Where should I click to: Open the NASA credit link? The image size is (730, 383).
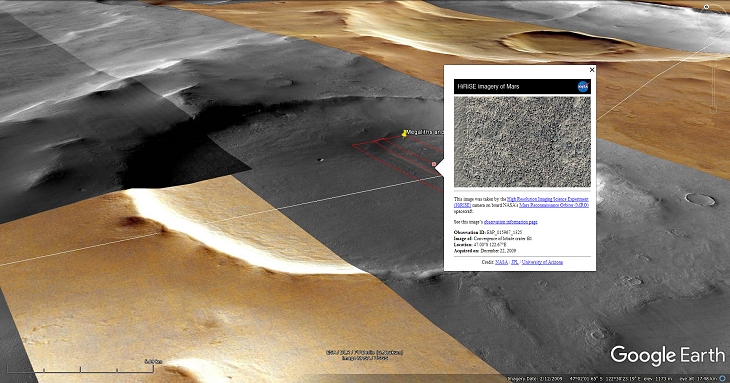click(x=501, y=262)
